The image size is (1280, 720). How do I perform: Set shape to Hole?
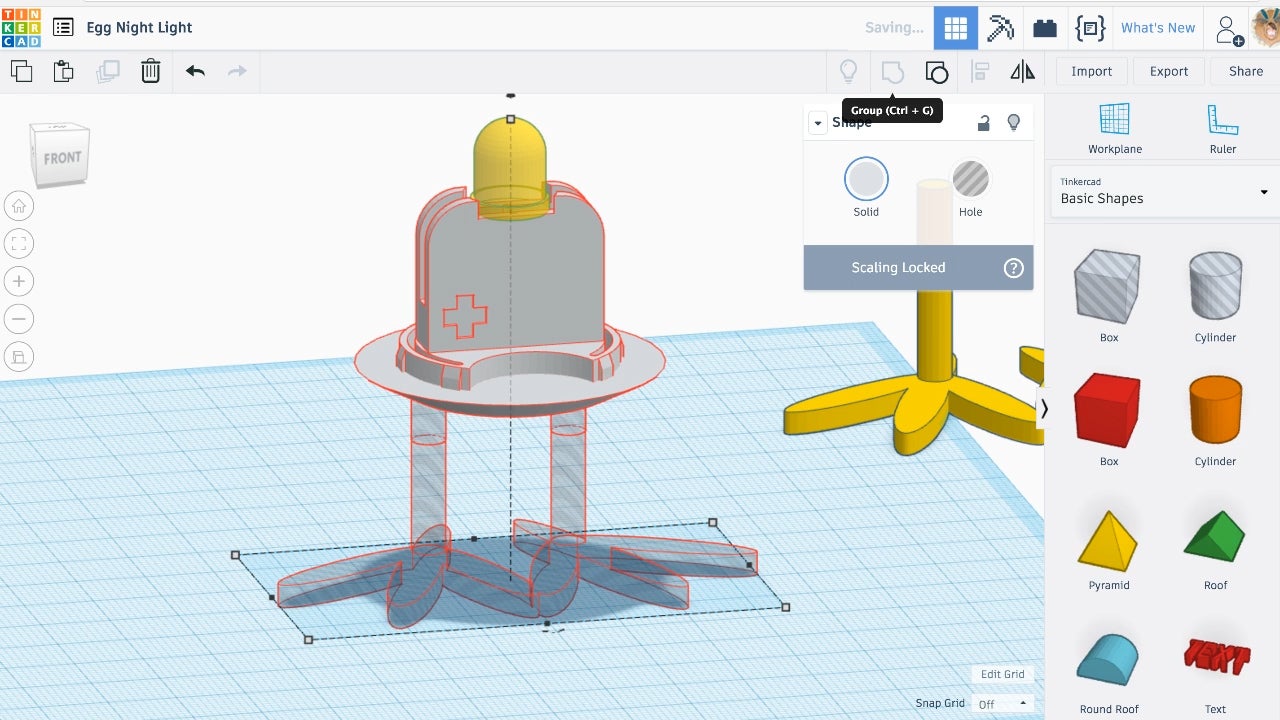pos(970,180)
